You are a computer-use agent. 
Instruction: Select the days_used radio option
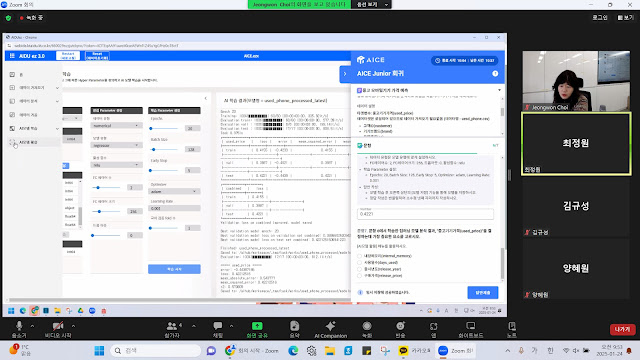[360, 262]
